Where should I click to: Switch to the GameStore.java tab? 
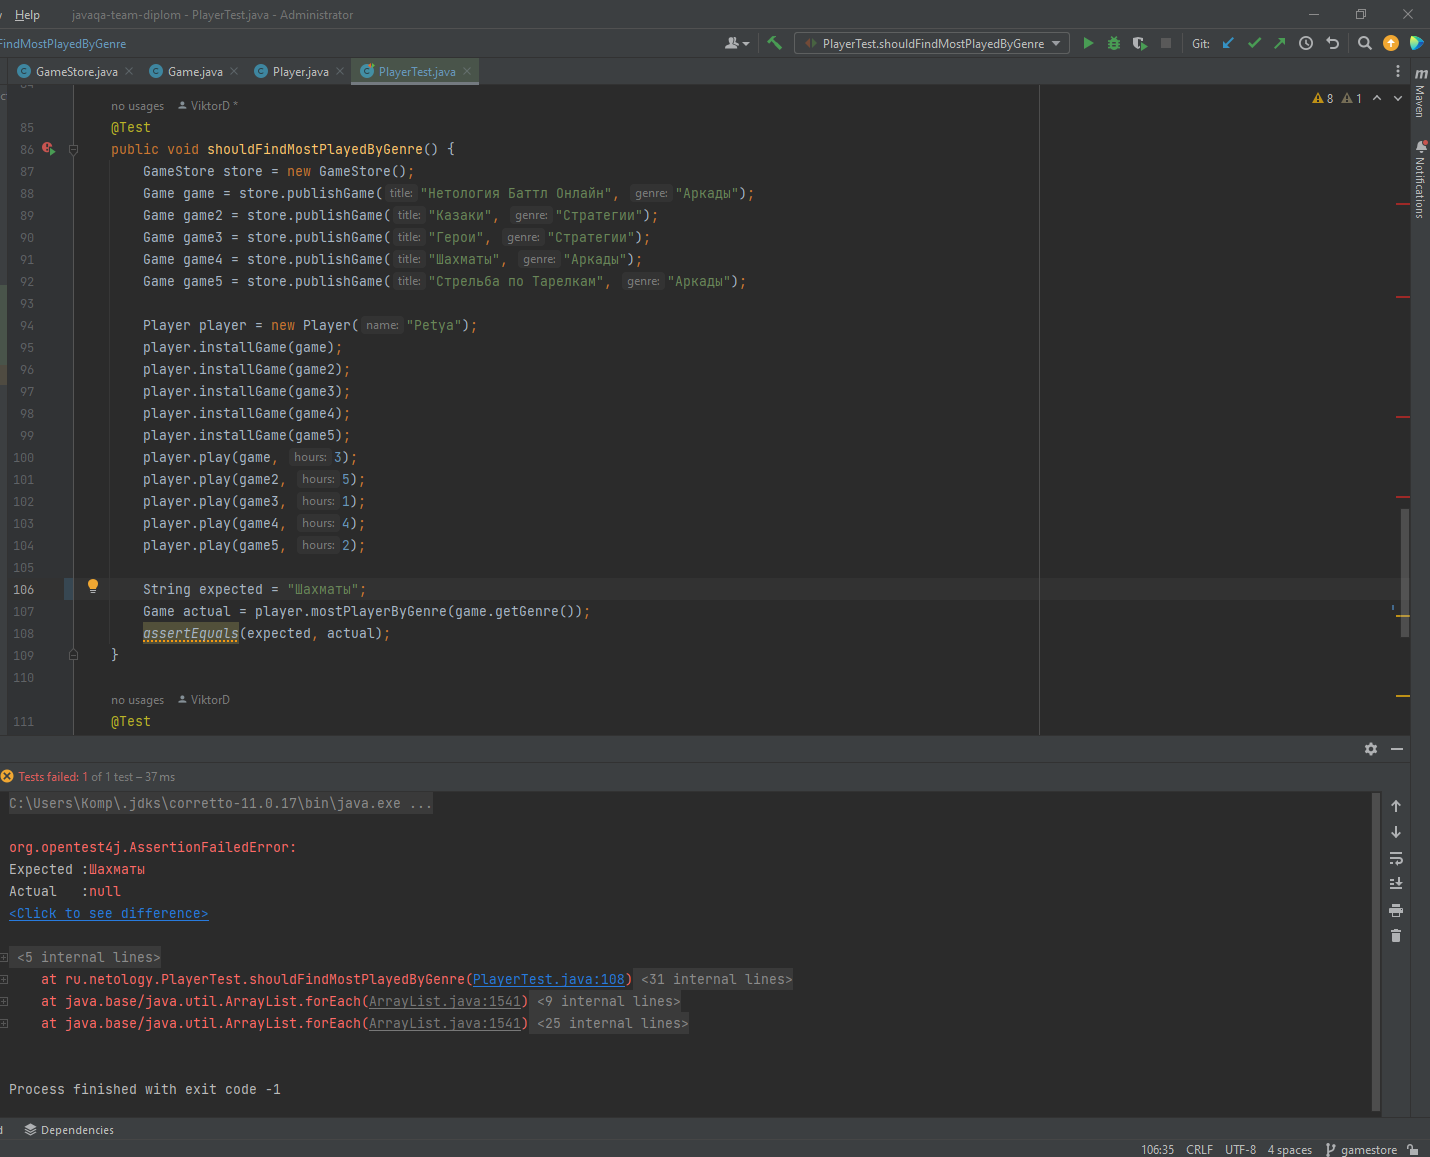[76, 71]
